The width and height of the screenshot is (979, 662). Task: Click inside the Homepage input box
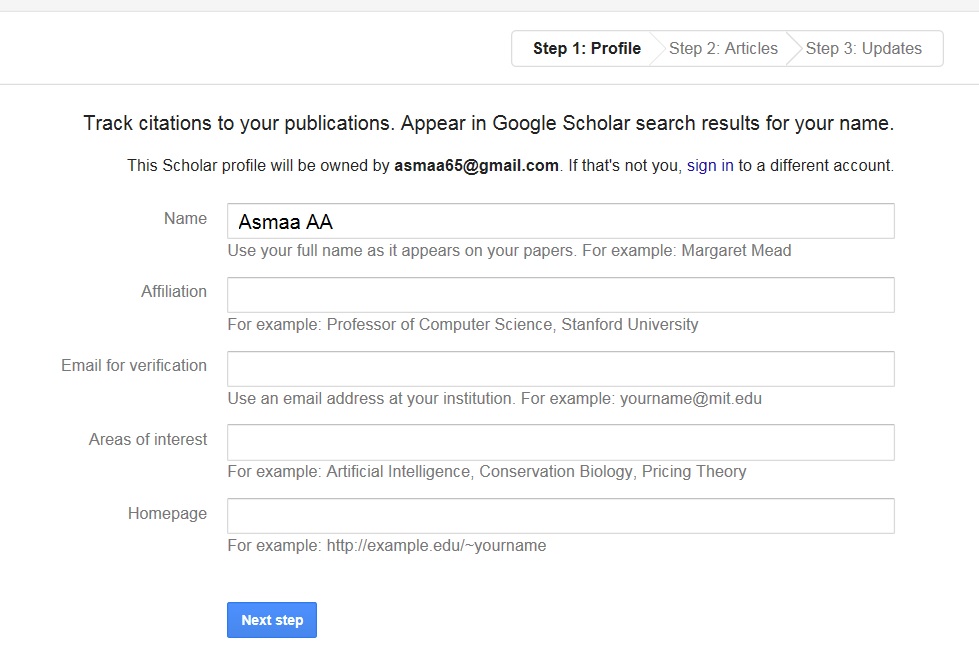560,516
